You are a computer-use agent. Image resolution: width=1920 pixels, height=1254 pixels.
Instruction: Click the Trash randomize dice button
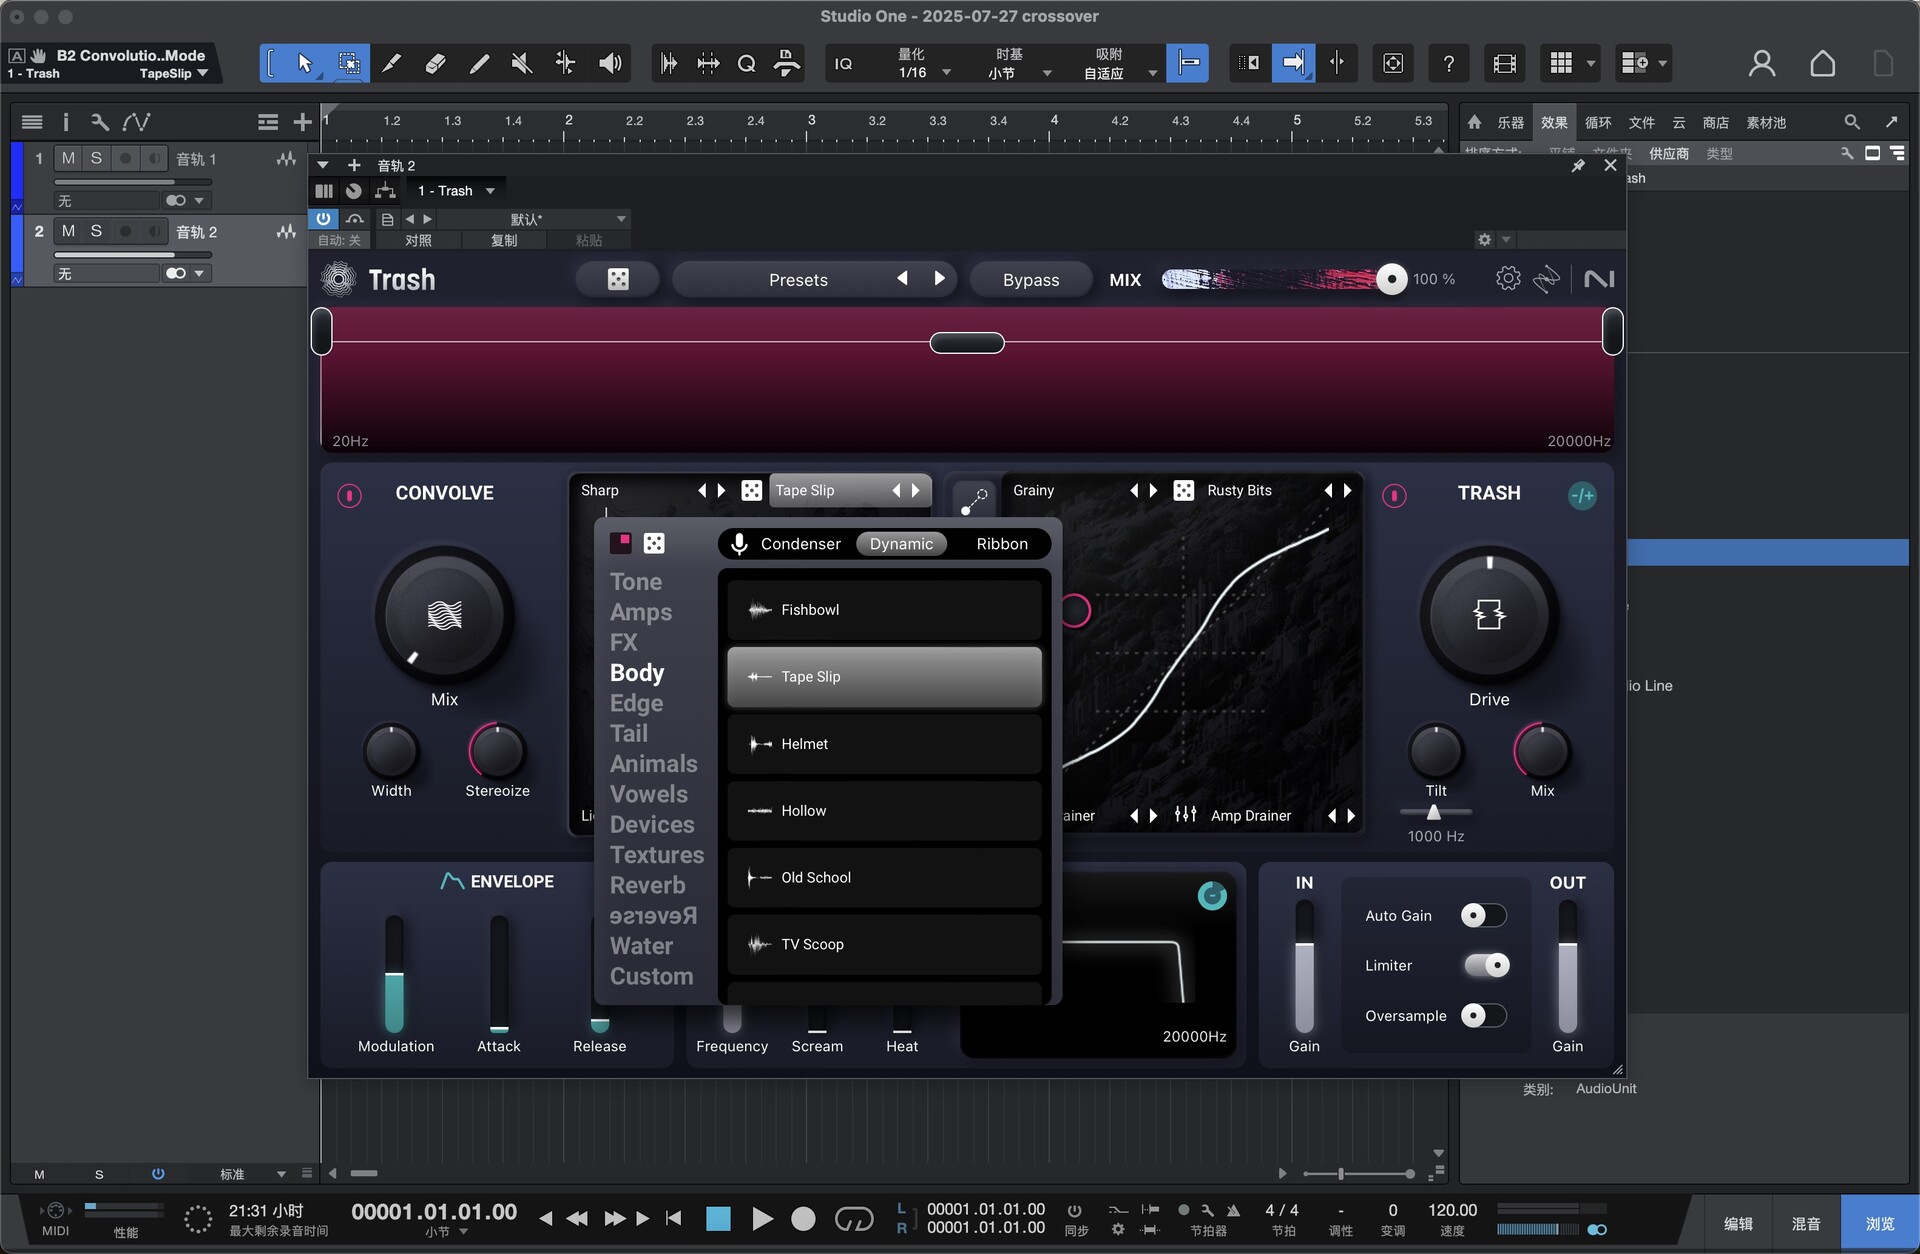coord(618,279)
